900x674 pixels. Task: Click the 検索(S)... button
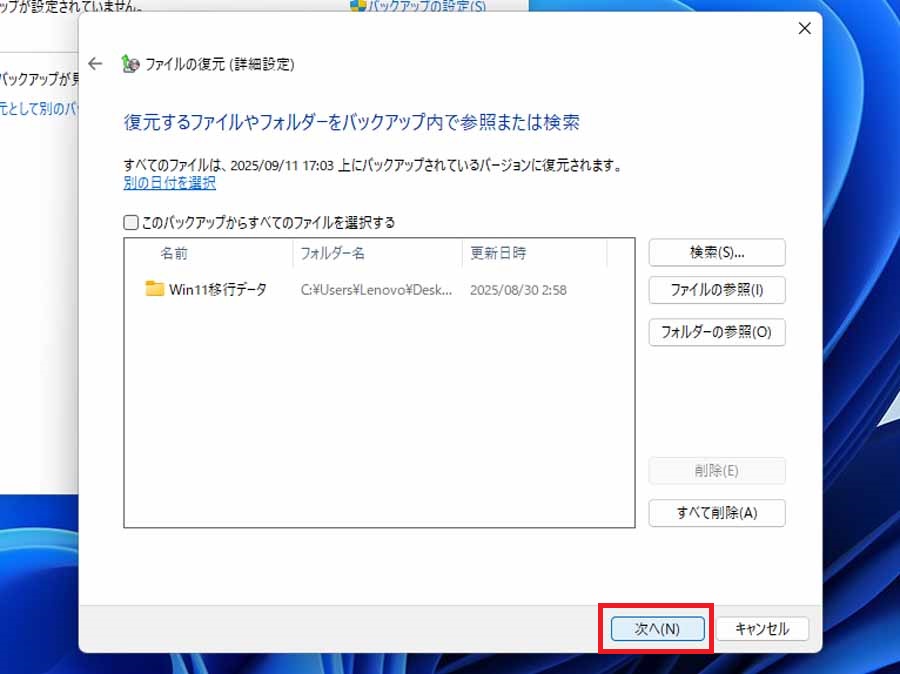tap(717, 253)
